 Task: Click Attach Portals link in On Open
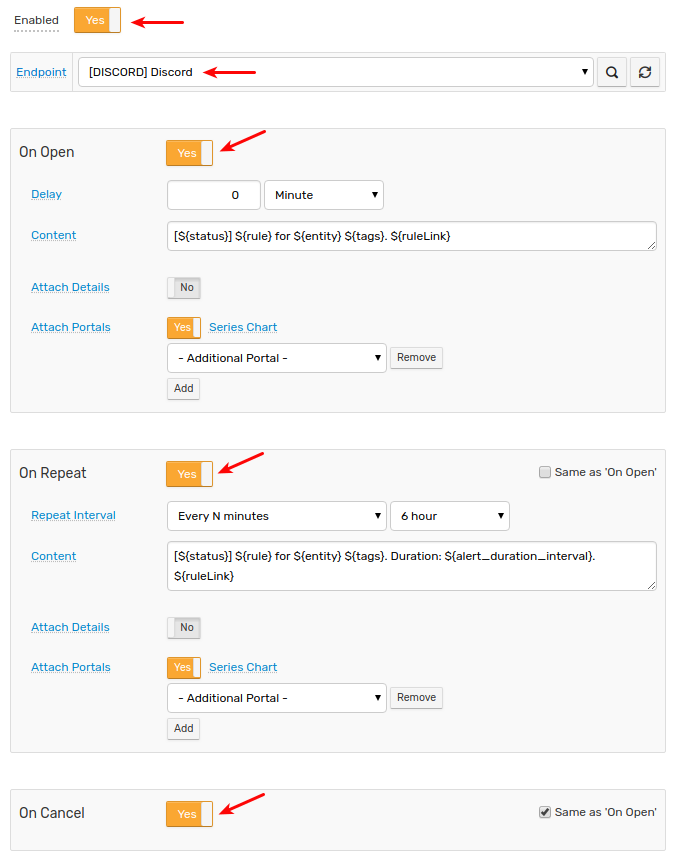[x=71, y=327]
